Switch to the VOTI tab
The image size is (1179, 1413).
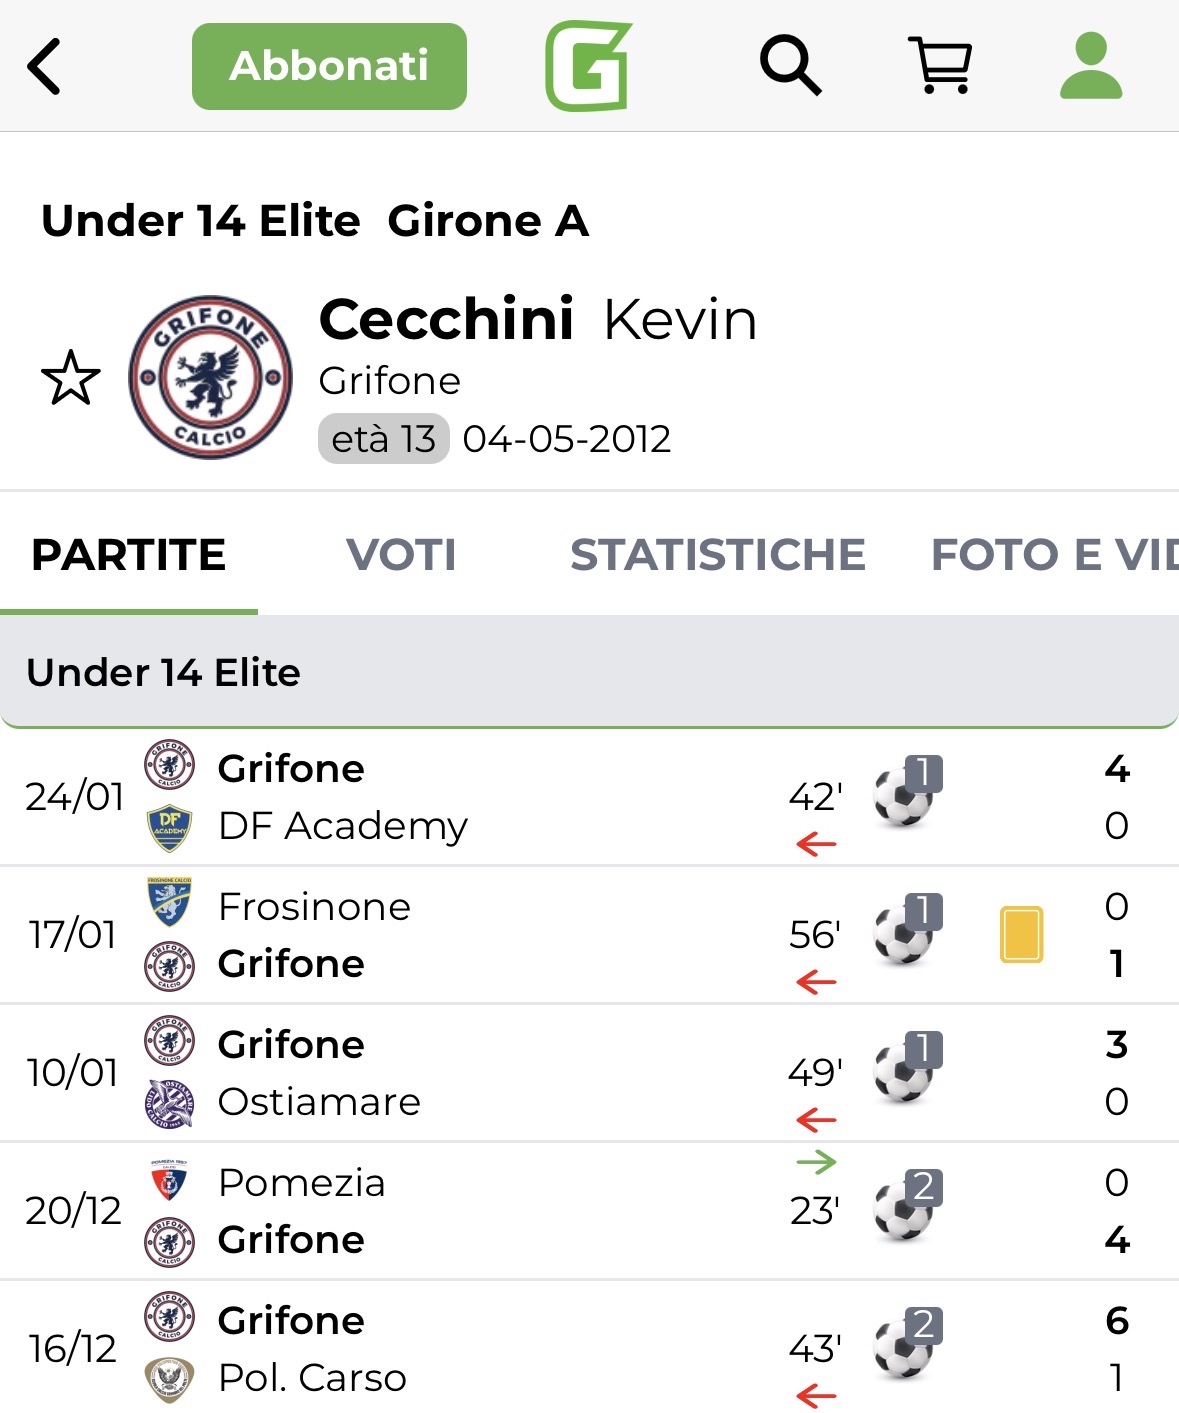click(x=401, y=555)
